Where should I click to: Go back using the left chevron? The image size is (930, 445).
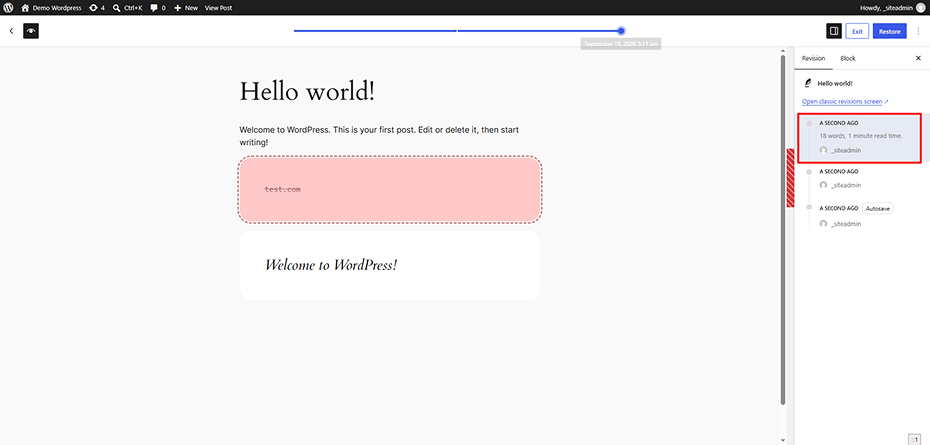click(11, 31)
